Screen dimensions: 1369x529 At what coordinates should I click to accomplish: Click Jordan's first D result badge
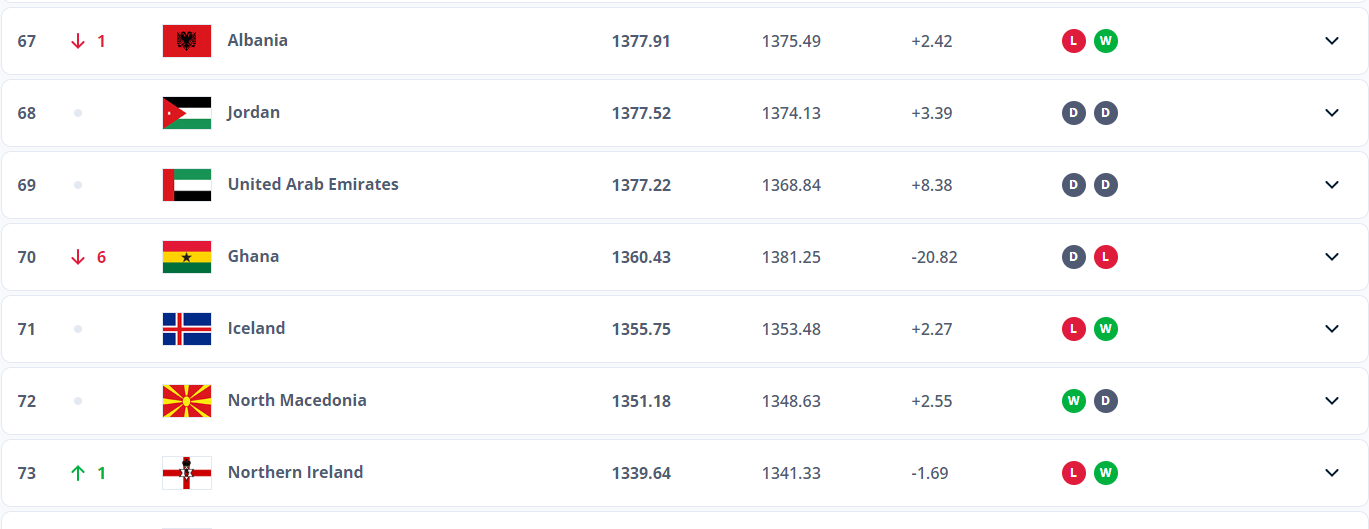1074,113
